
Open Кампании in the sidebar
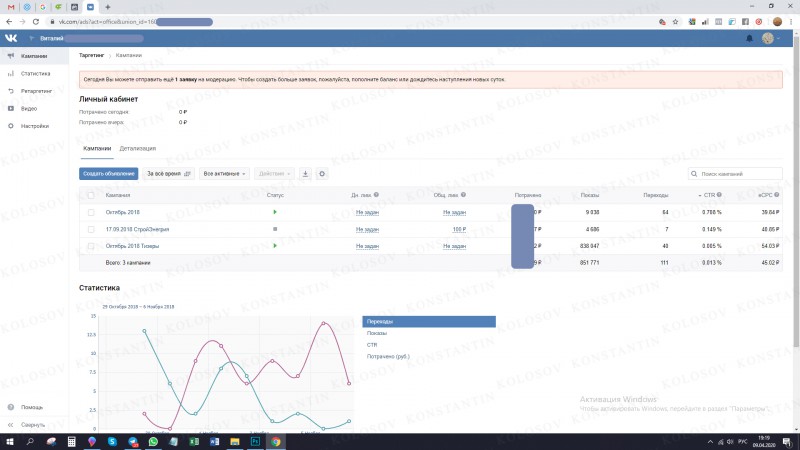point(34,56)
